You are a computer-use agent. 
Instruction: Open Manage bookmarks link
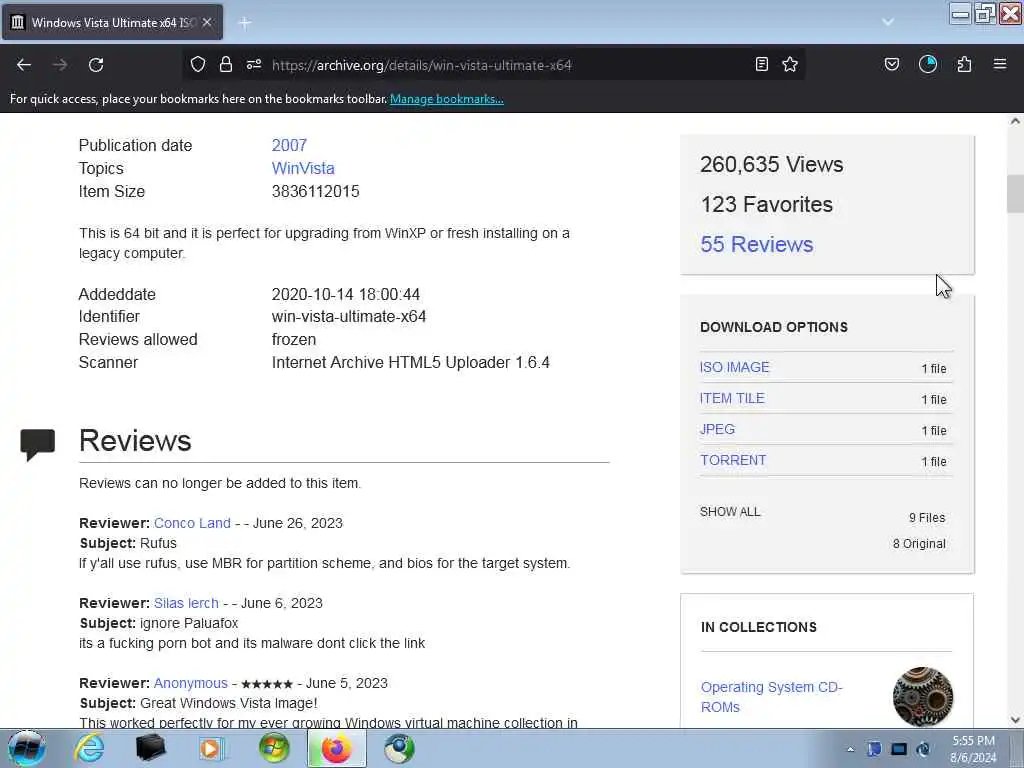pos(447,99)
